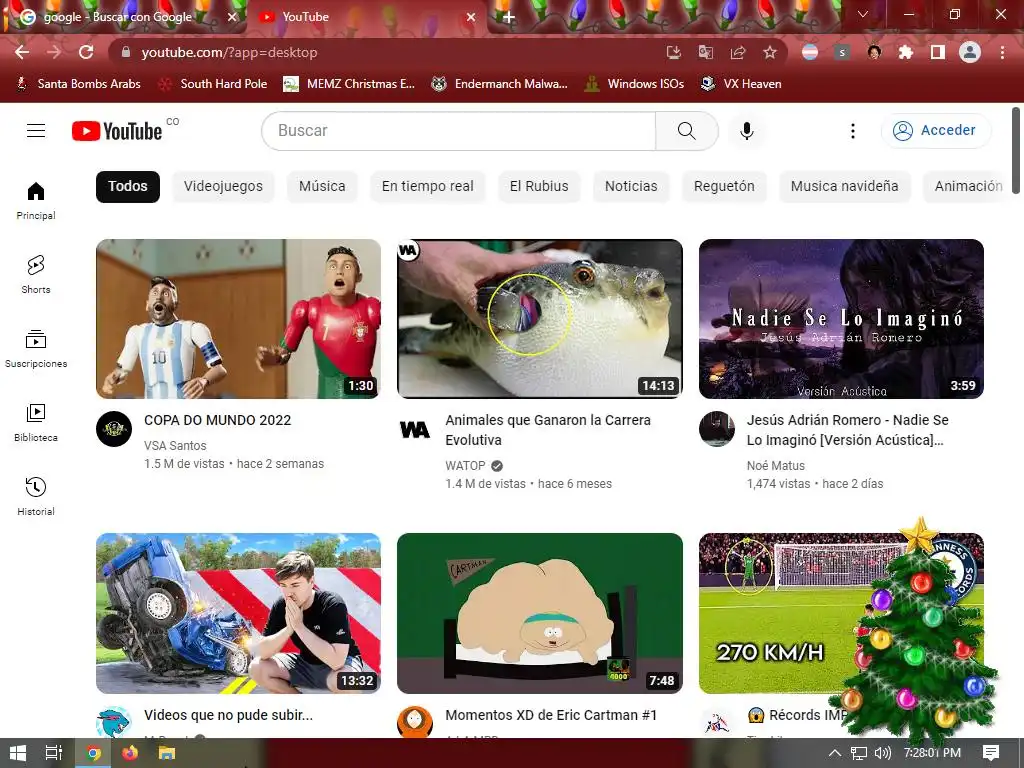Open the pufferfish video thumbnail
Image resolution: width=1024 pixels, height=768 pixels.
[539, 319]
